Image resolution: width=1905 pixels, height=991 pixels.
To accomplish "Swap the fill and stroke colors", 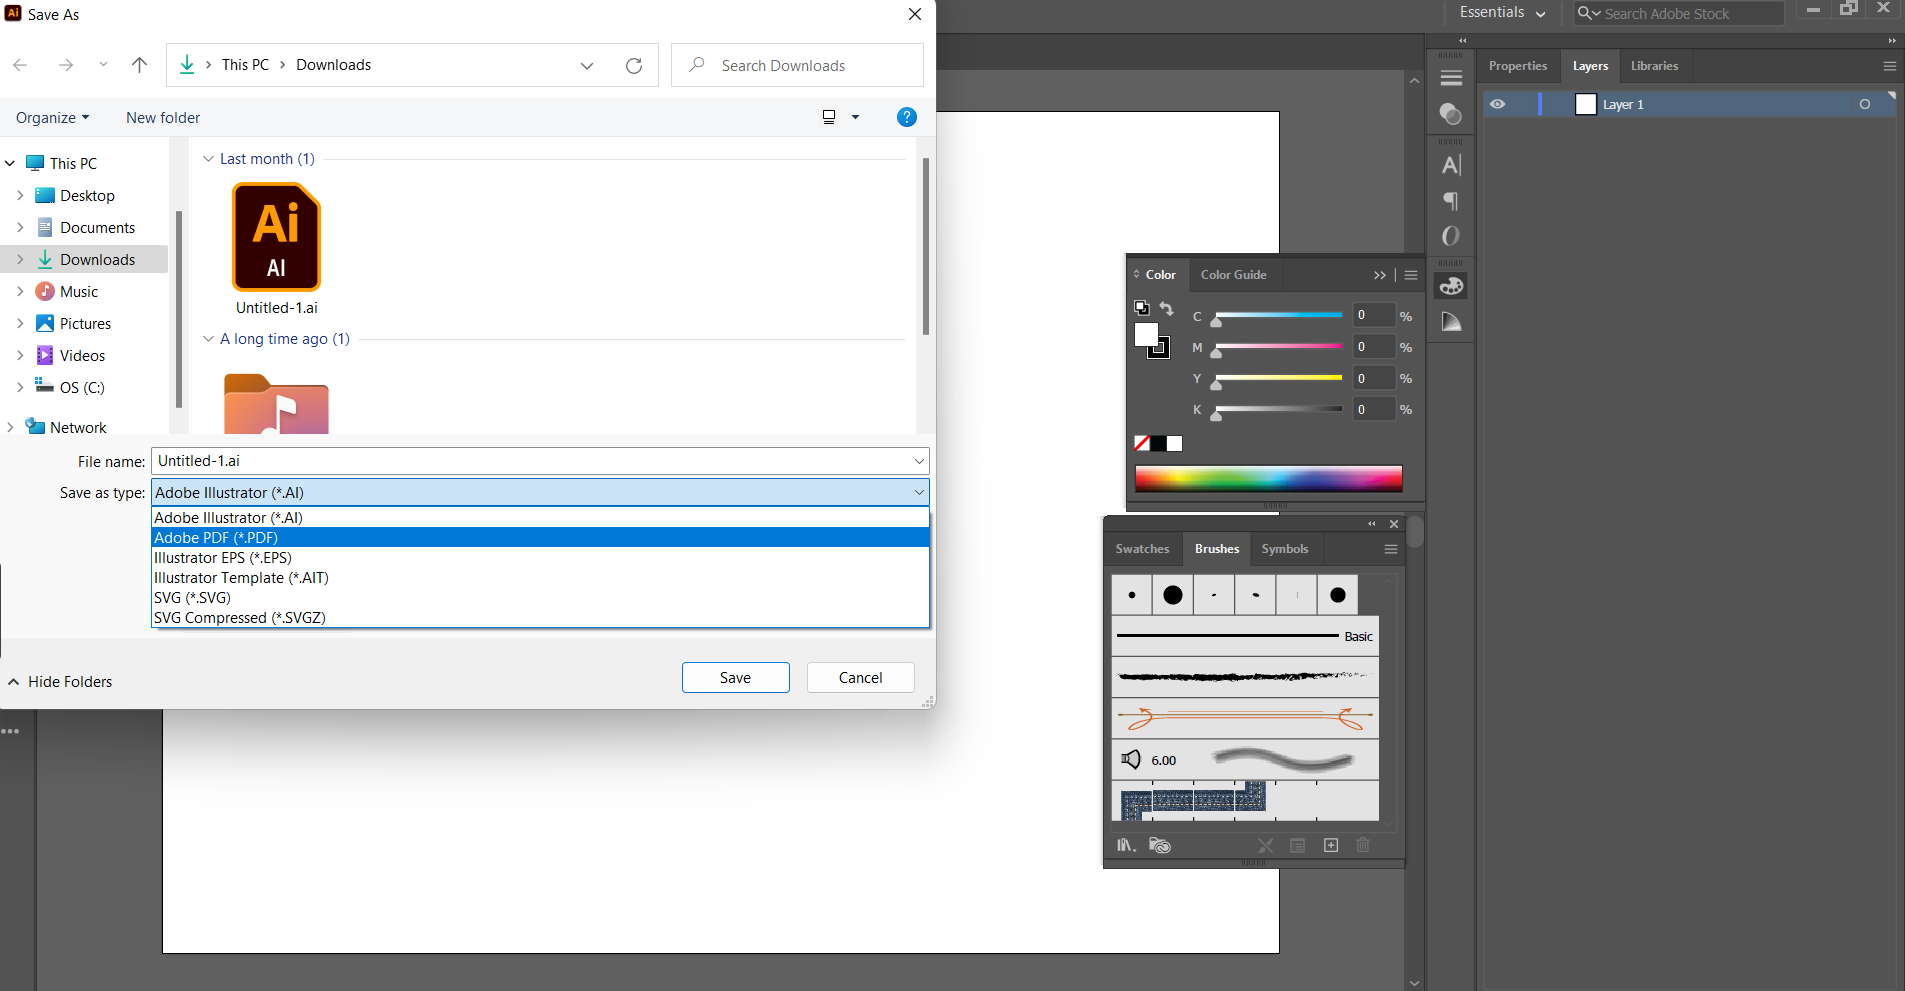I will (x=1167, y=309).
